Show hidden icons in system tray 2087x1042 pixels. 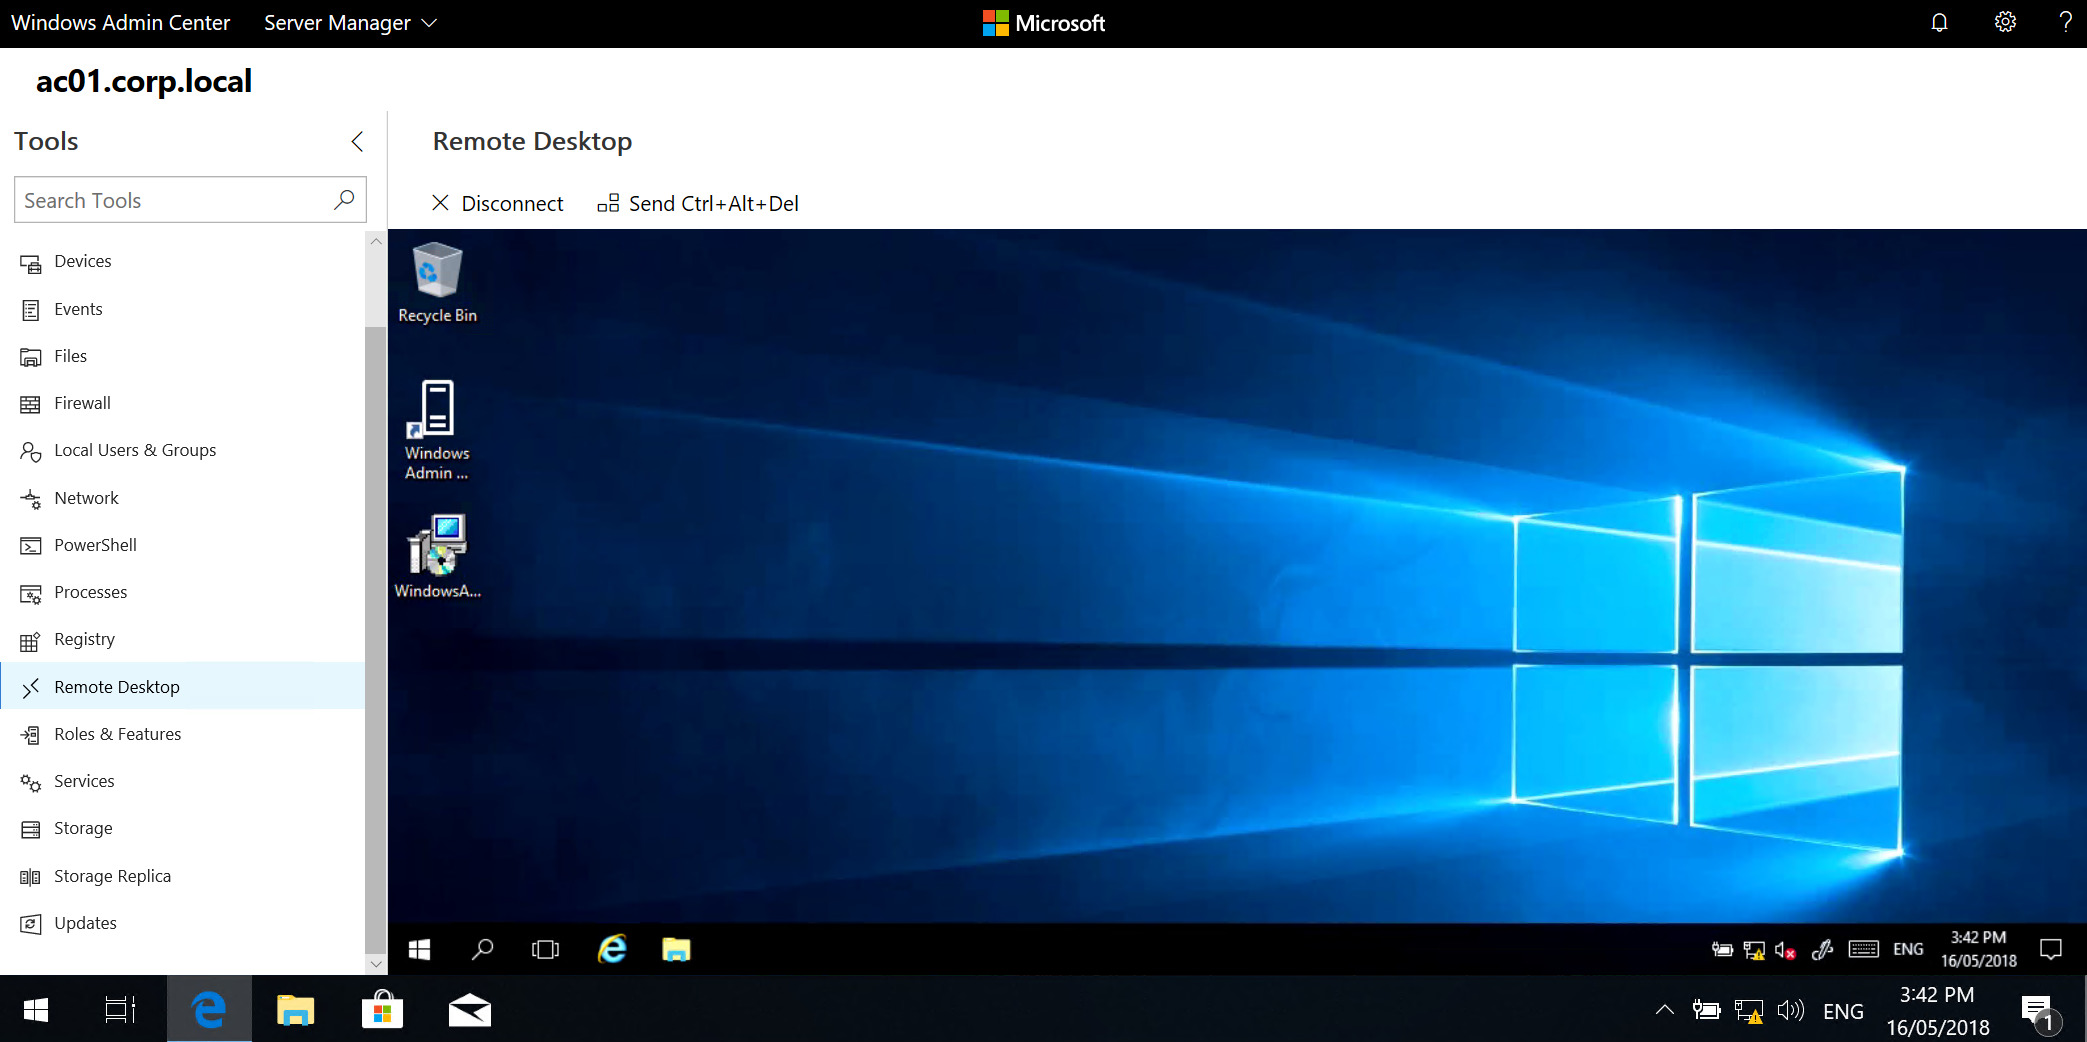coord(1664,1010)
